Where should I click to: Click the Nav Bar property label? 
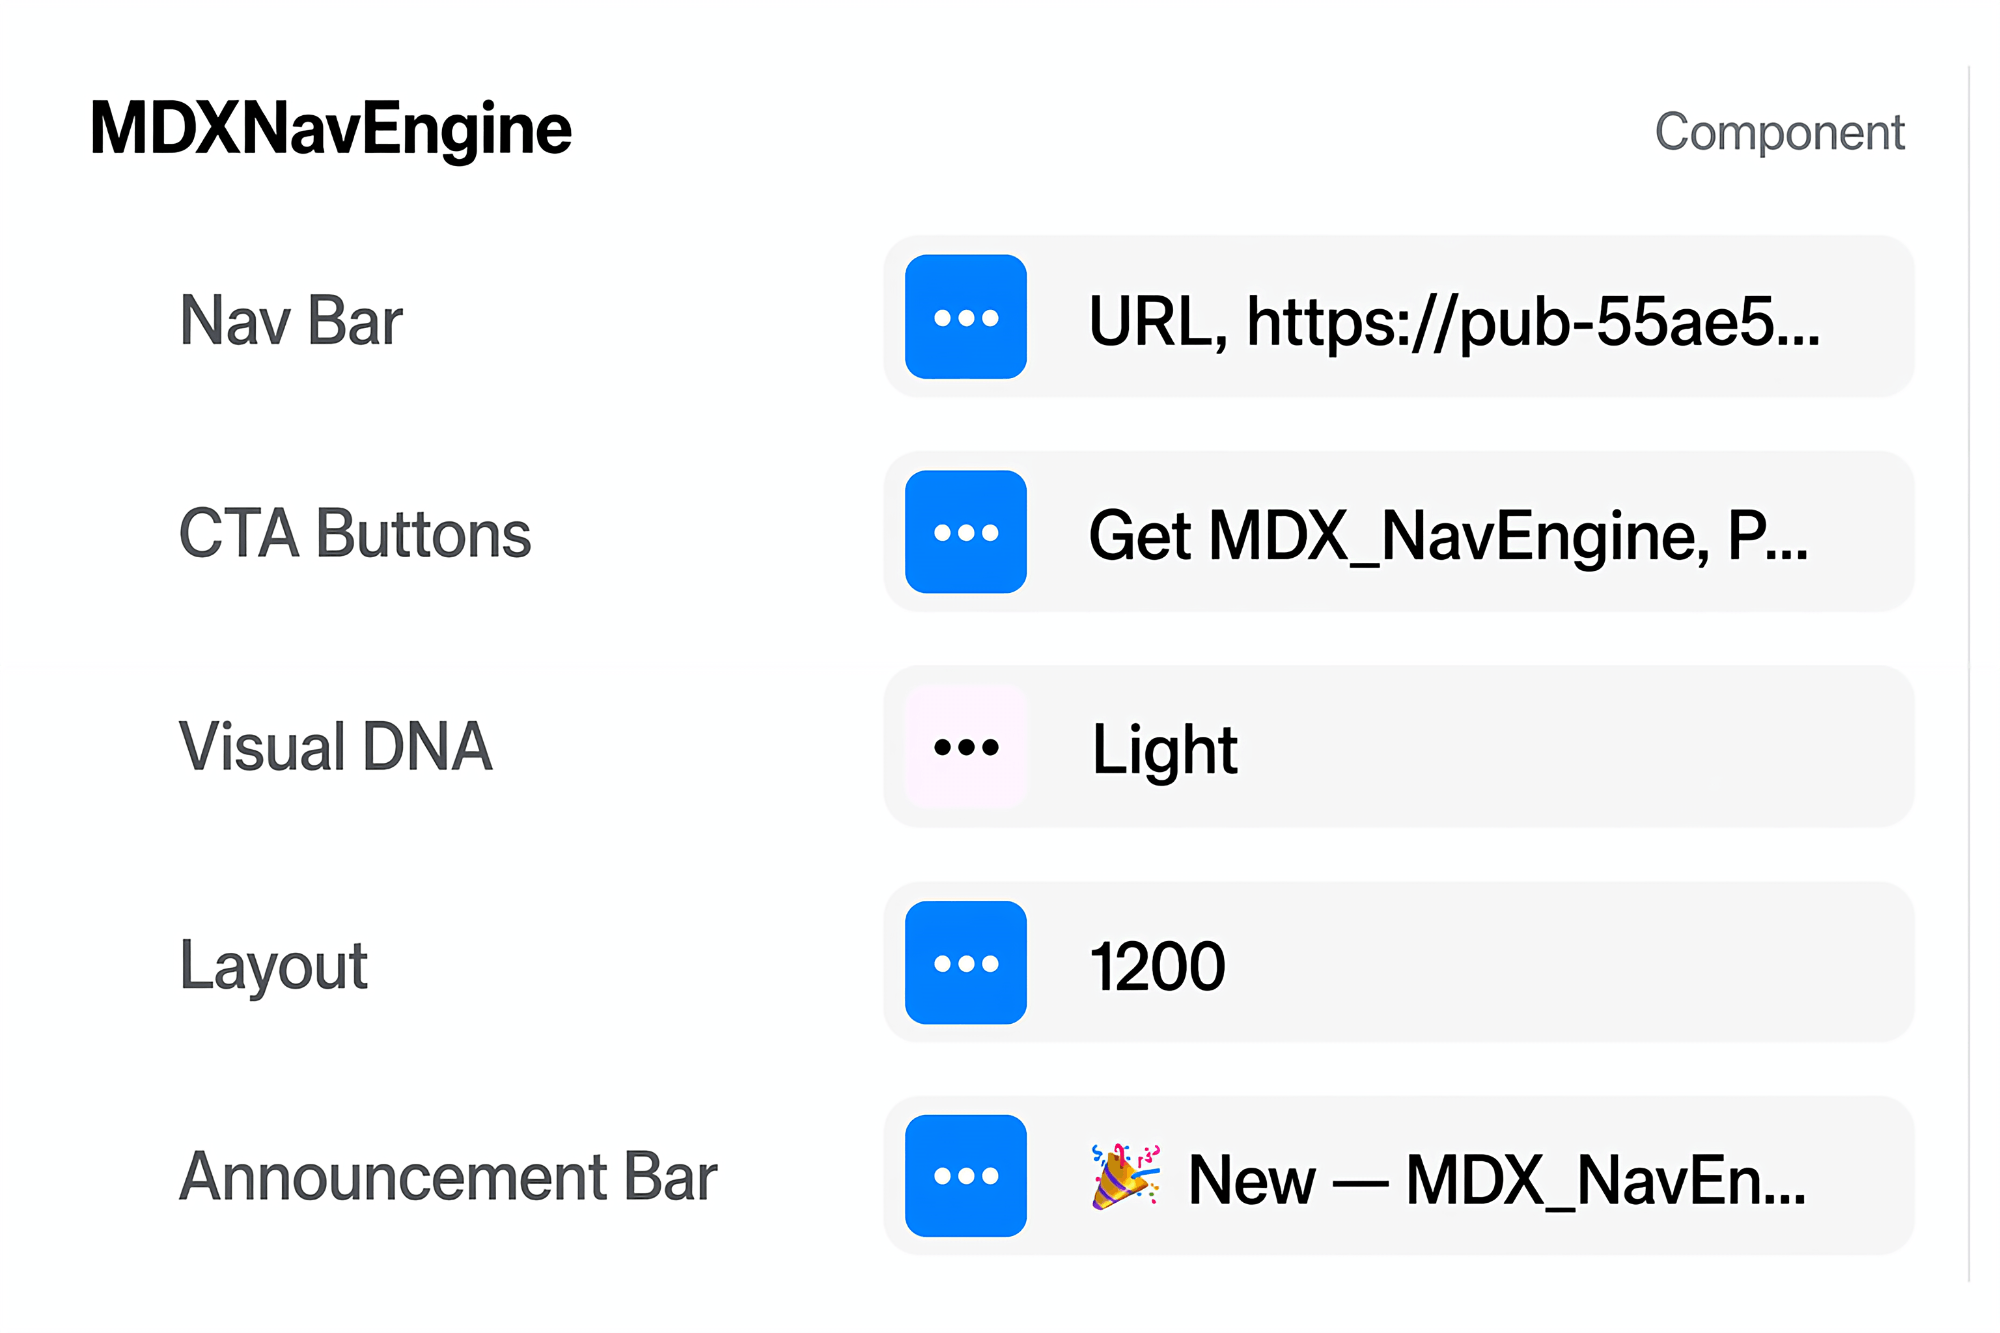pyautogui.click(x=291, y=321)
